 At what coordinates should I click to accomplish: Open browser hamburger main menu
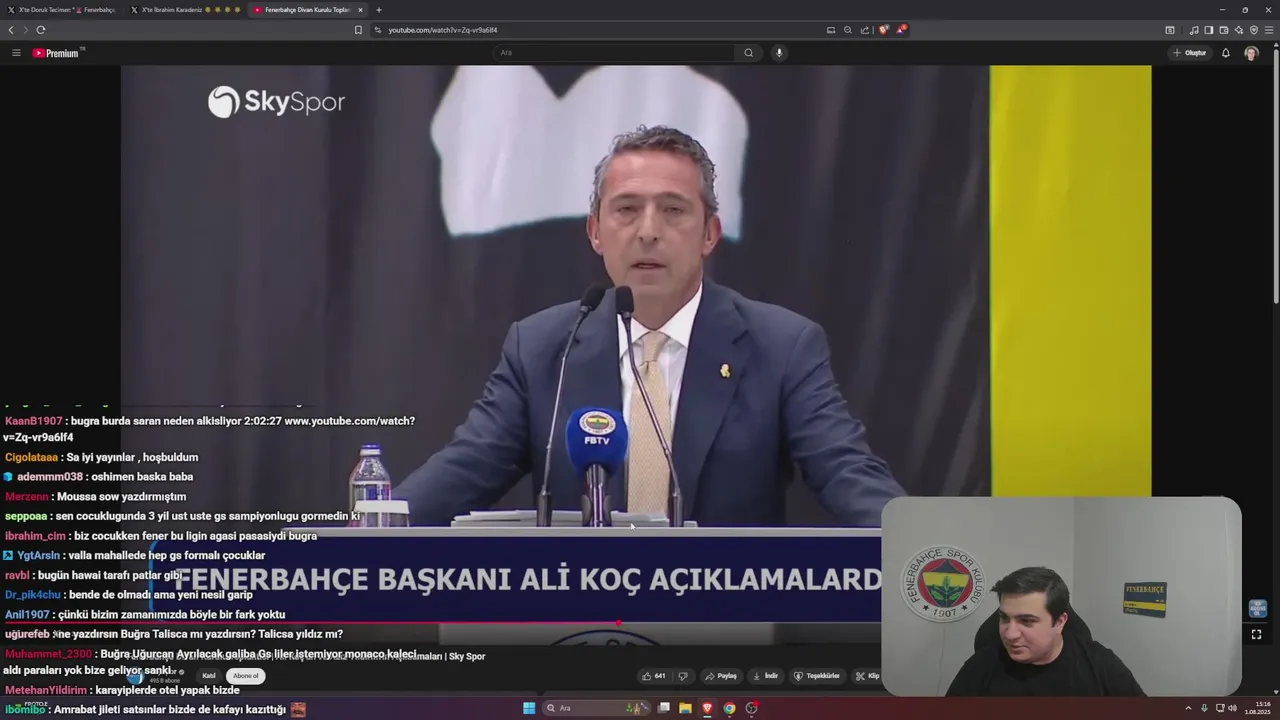coord(1269,30)
